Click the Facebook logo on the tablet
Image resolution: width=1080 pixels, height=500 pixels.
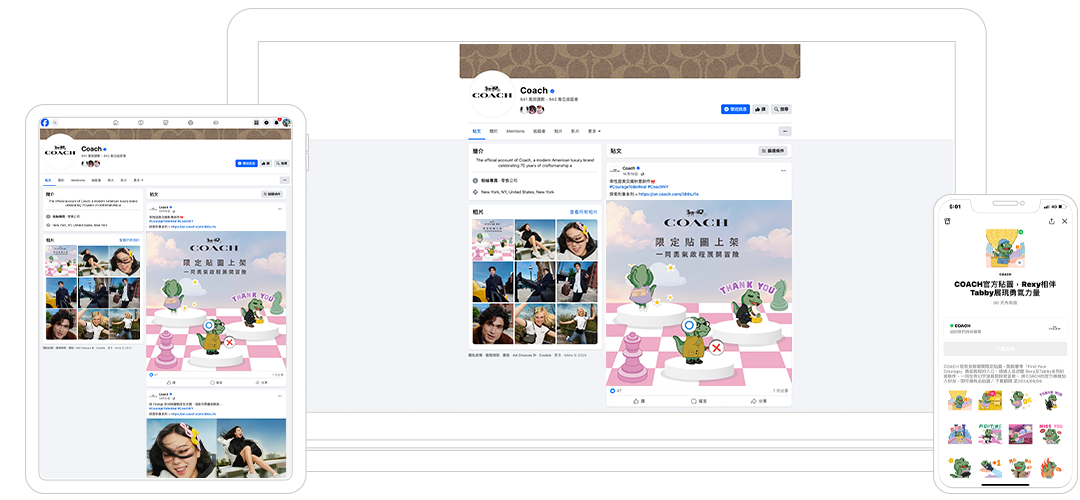(45, 123)
